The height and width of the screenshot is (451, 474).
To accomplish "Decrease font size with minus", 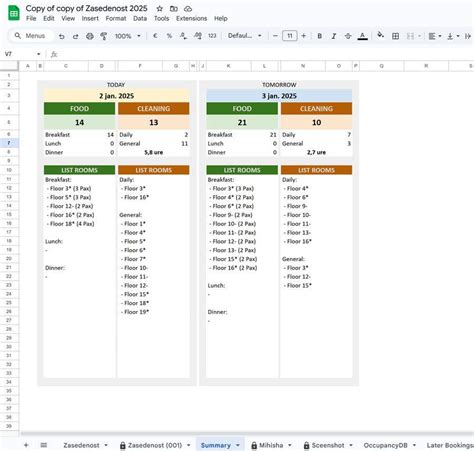I will (x=275, y=36).
